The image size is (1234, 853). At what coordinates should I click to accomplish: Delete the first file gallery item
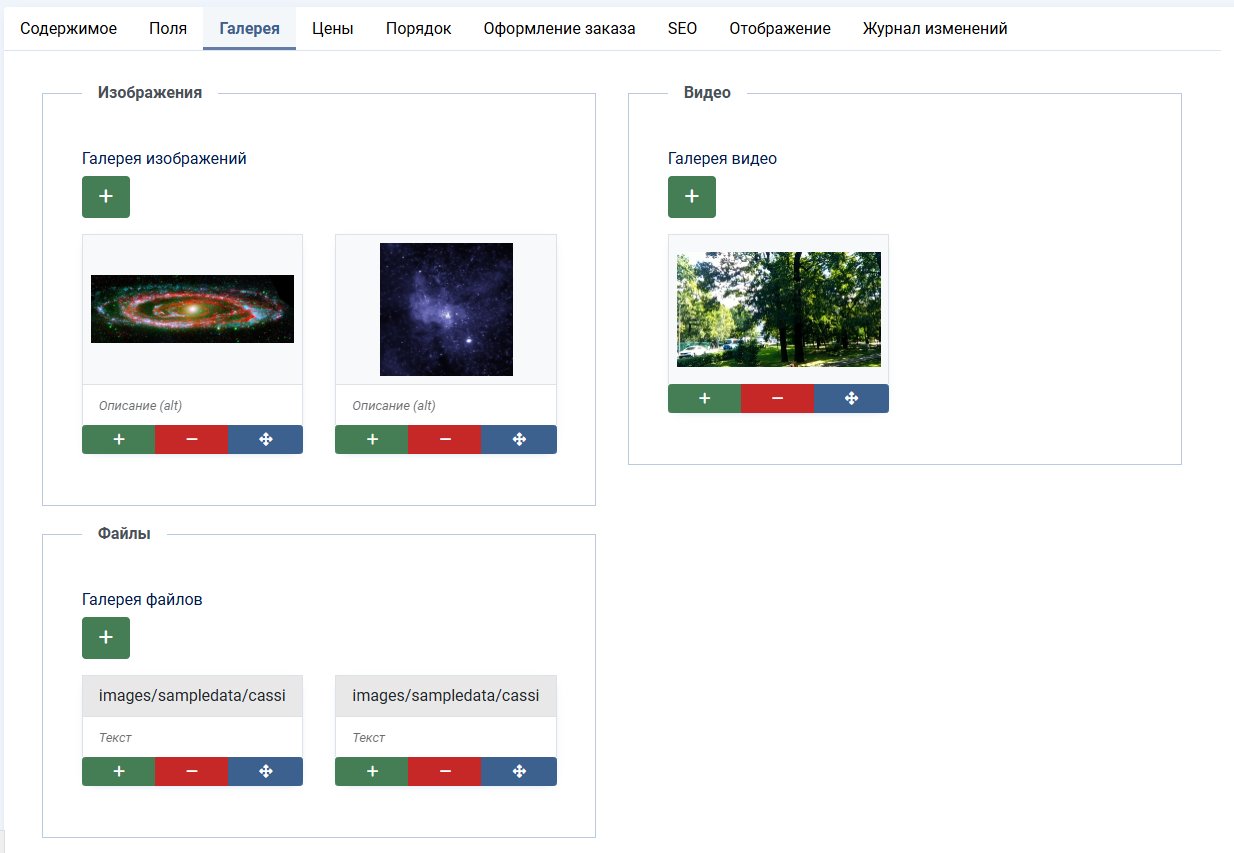click(x=192, y=771)
